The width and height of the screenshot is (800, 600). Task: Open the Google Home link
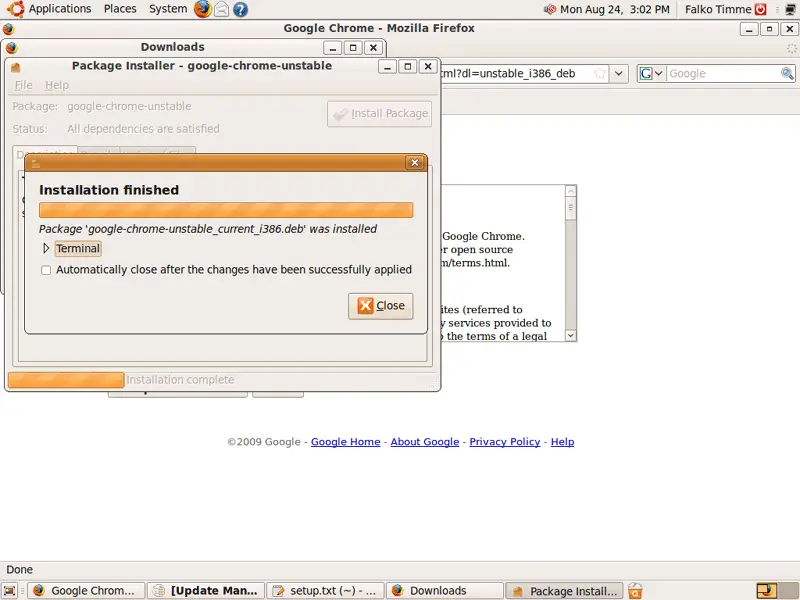coord(345,442)
